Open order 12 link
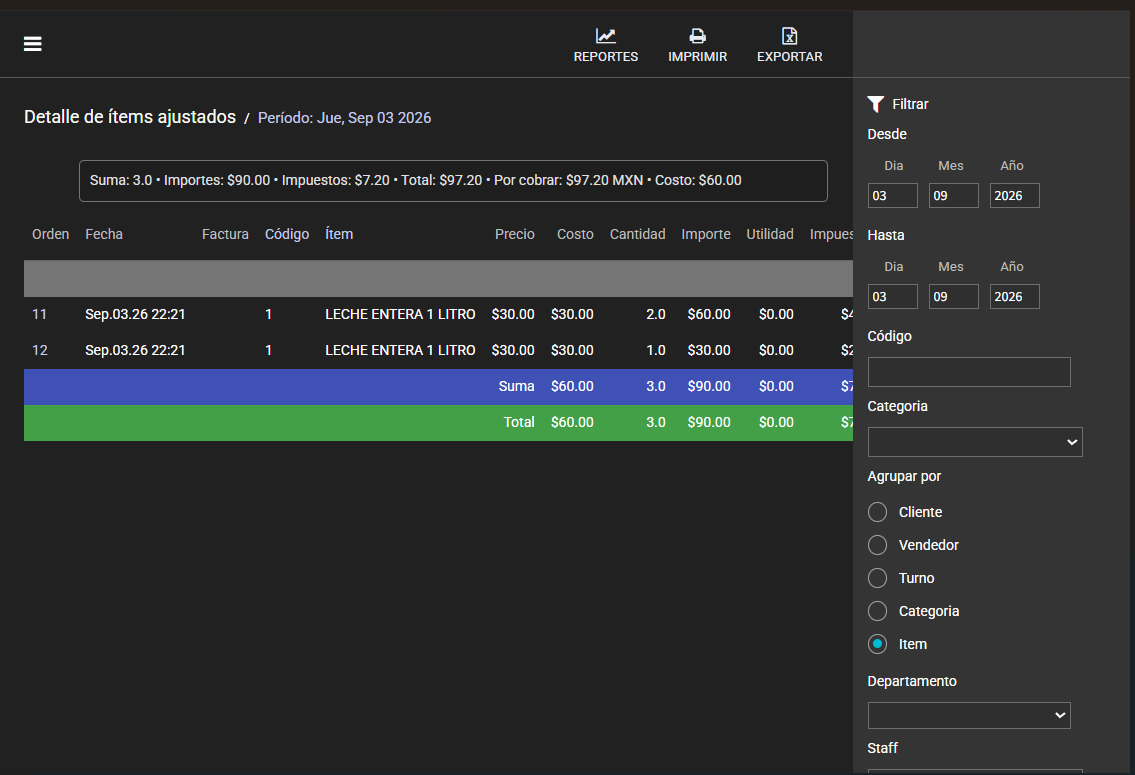The height and width of the screenshot is (775, 1135). [40, 350]
